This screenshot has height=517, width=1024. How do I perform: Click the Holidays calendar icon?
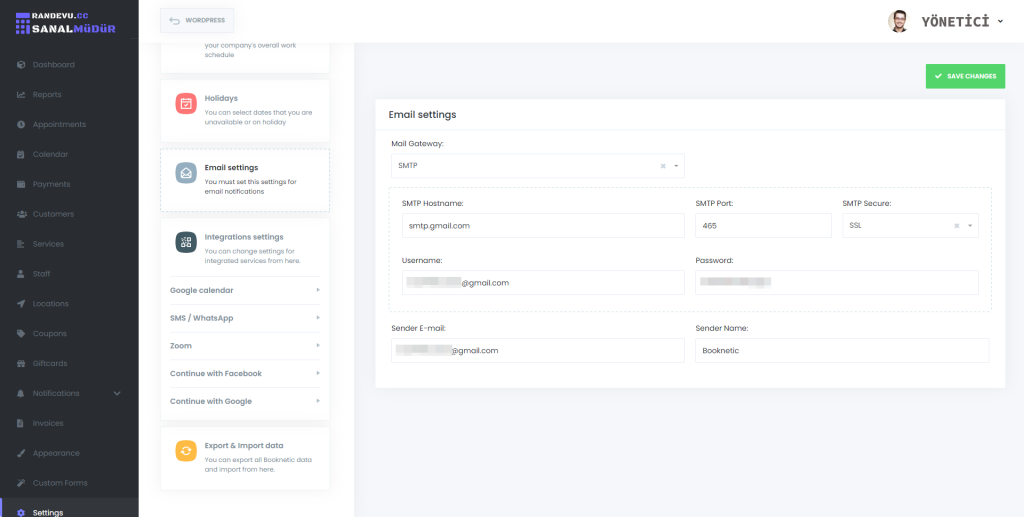point(186,103)
